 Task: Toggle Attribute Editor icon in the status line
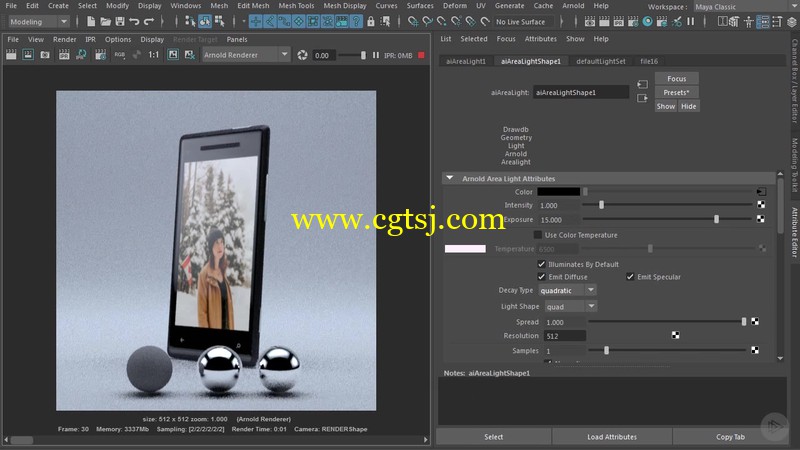763,21
